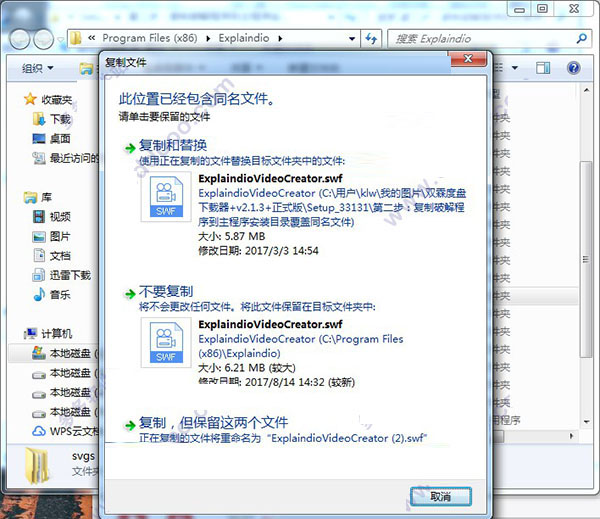The image size is (600, 519).
Task: Click the 取消 cancel button
Action: pyautogui.click(x=440, y=496)
